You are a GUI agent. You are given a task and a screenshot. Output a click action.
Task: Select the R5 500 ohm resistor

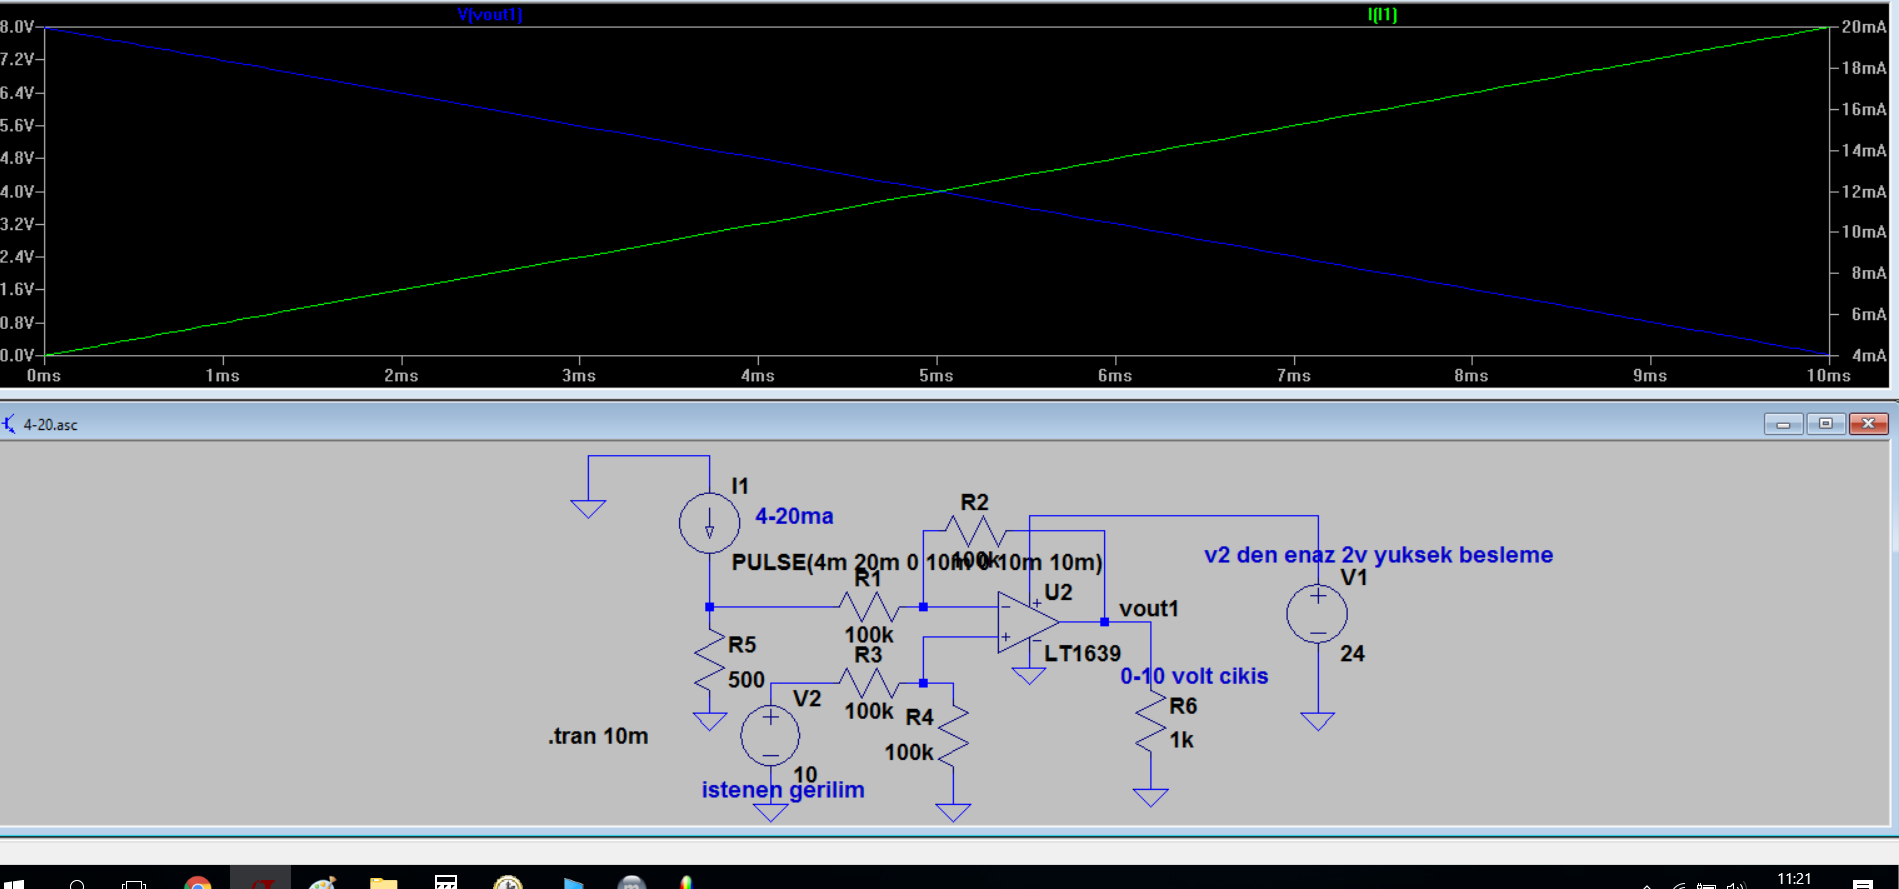pyautogui.click(x=709, y=661)
